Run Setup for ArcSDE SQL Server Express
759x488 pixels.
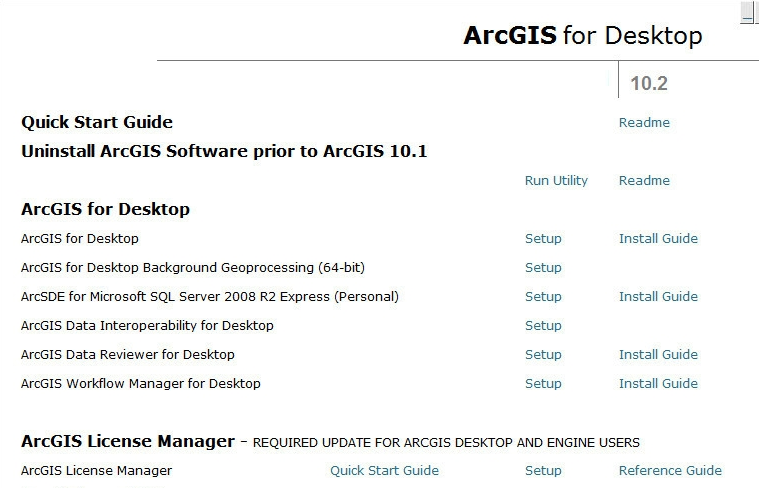543,297
